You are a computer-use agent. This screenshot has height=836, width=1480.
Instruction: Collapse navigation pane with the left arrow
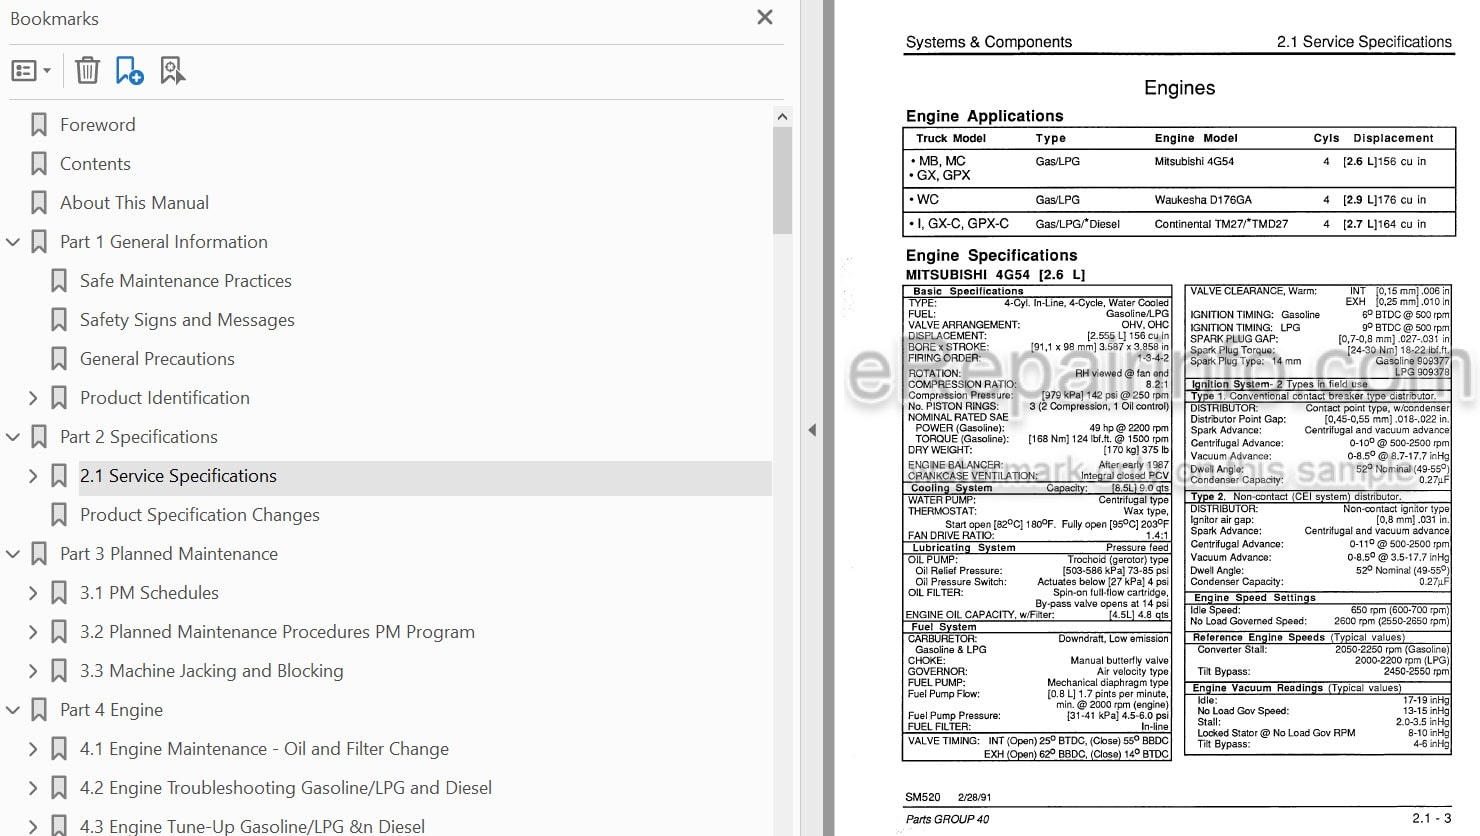pos(812,430)
